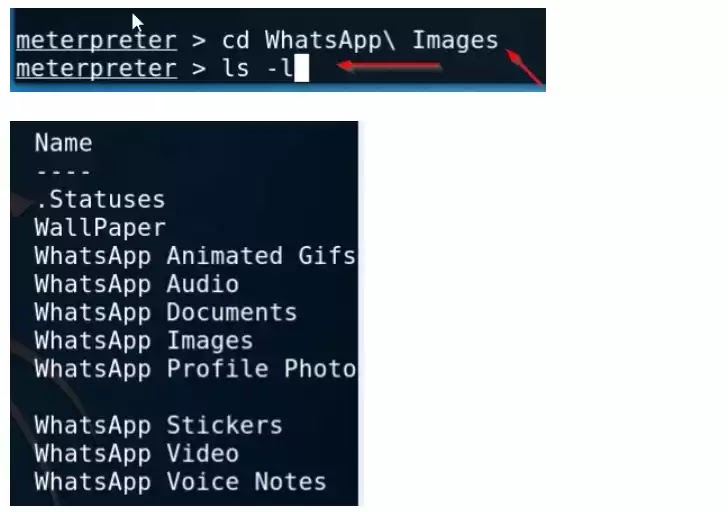Click the WhatsApp Documents listing
Viewport: 728px width, 512px height.
[166, 312]
